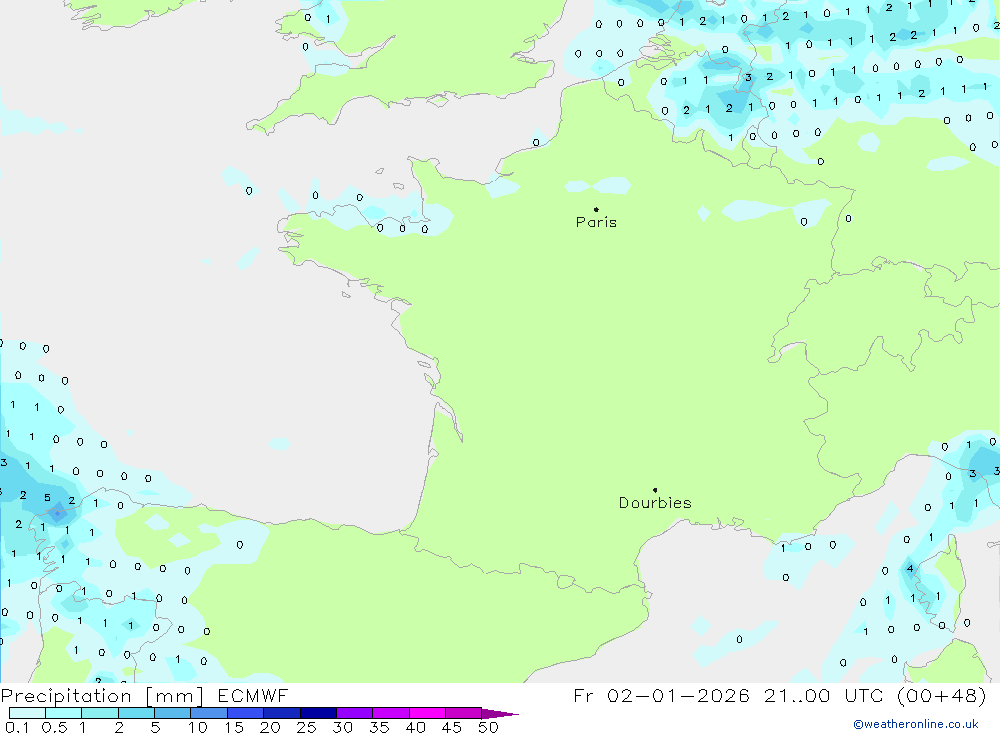
Task: Click the Paris city label
Action: click(596, 222)
